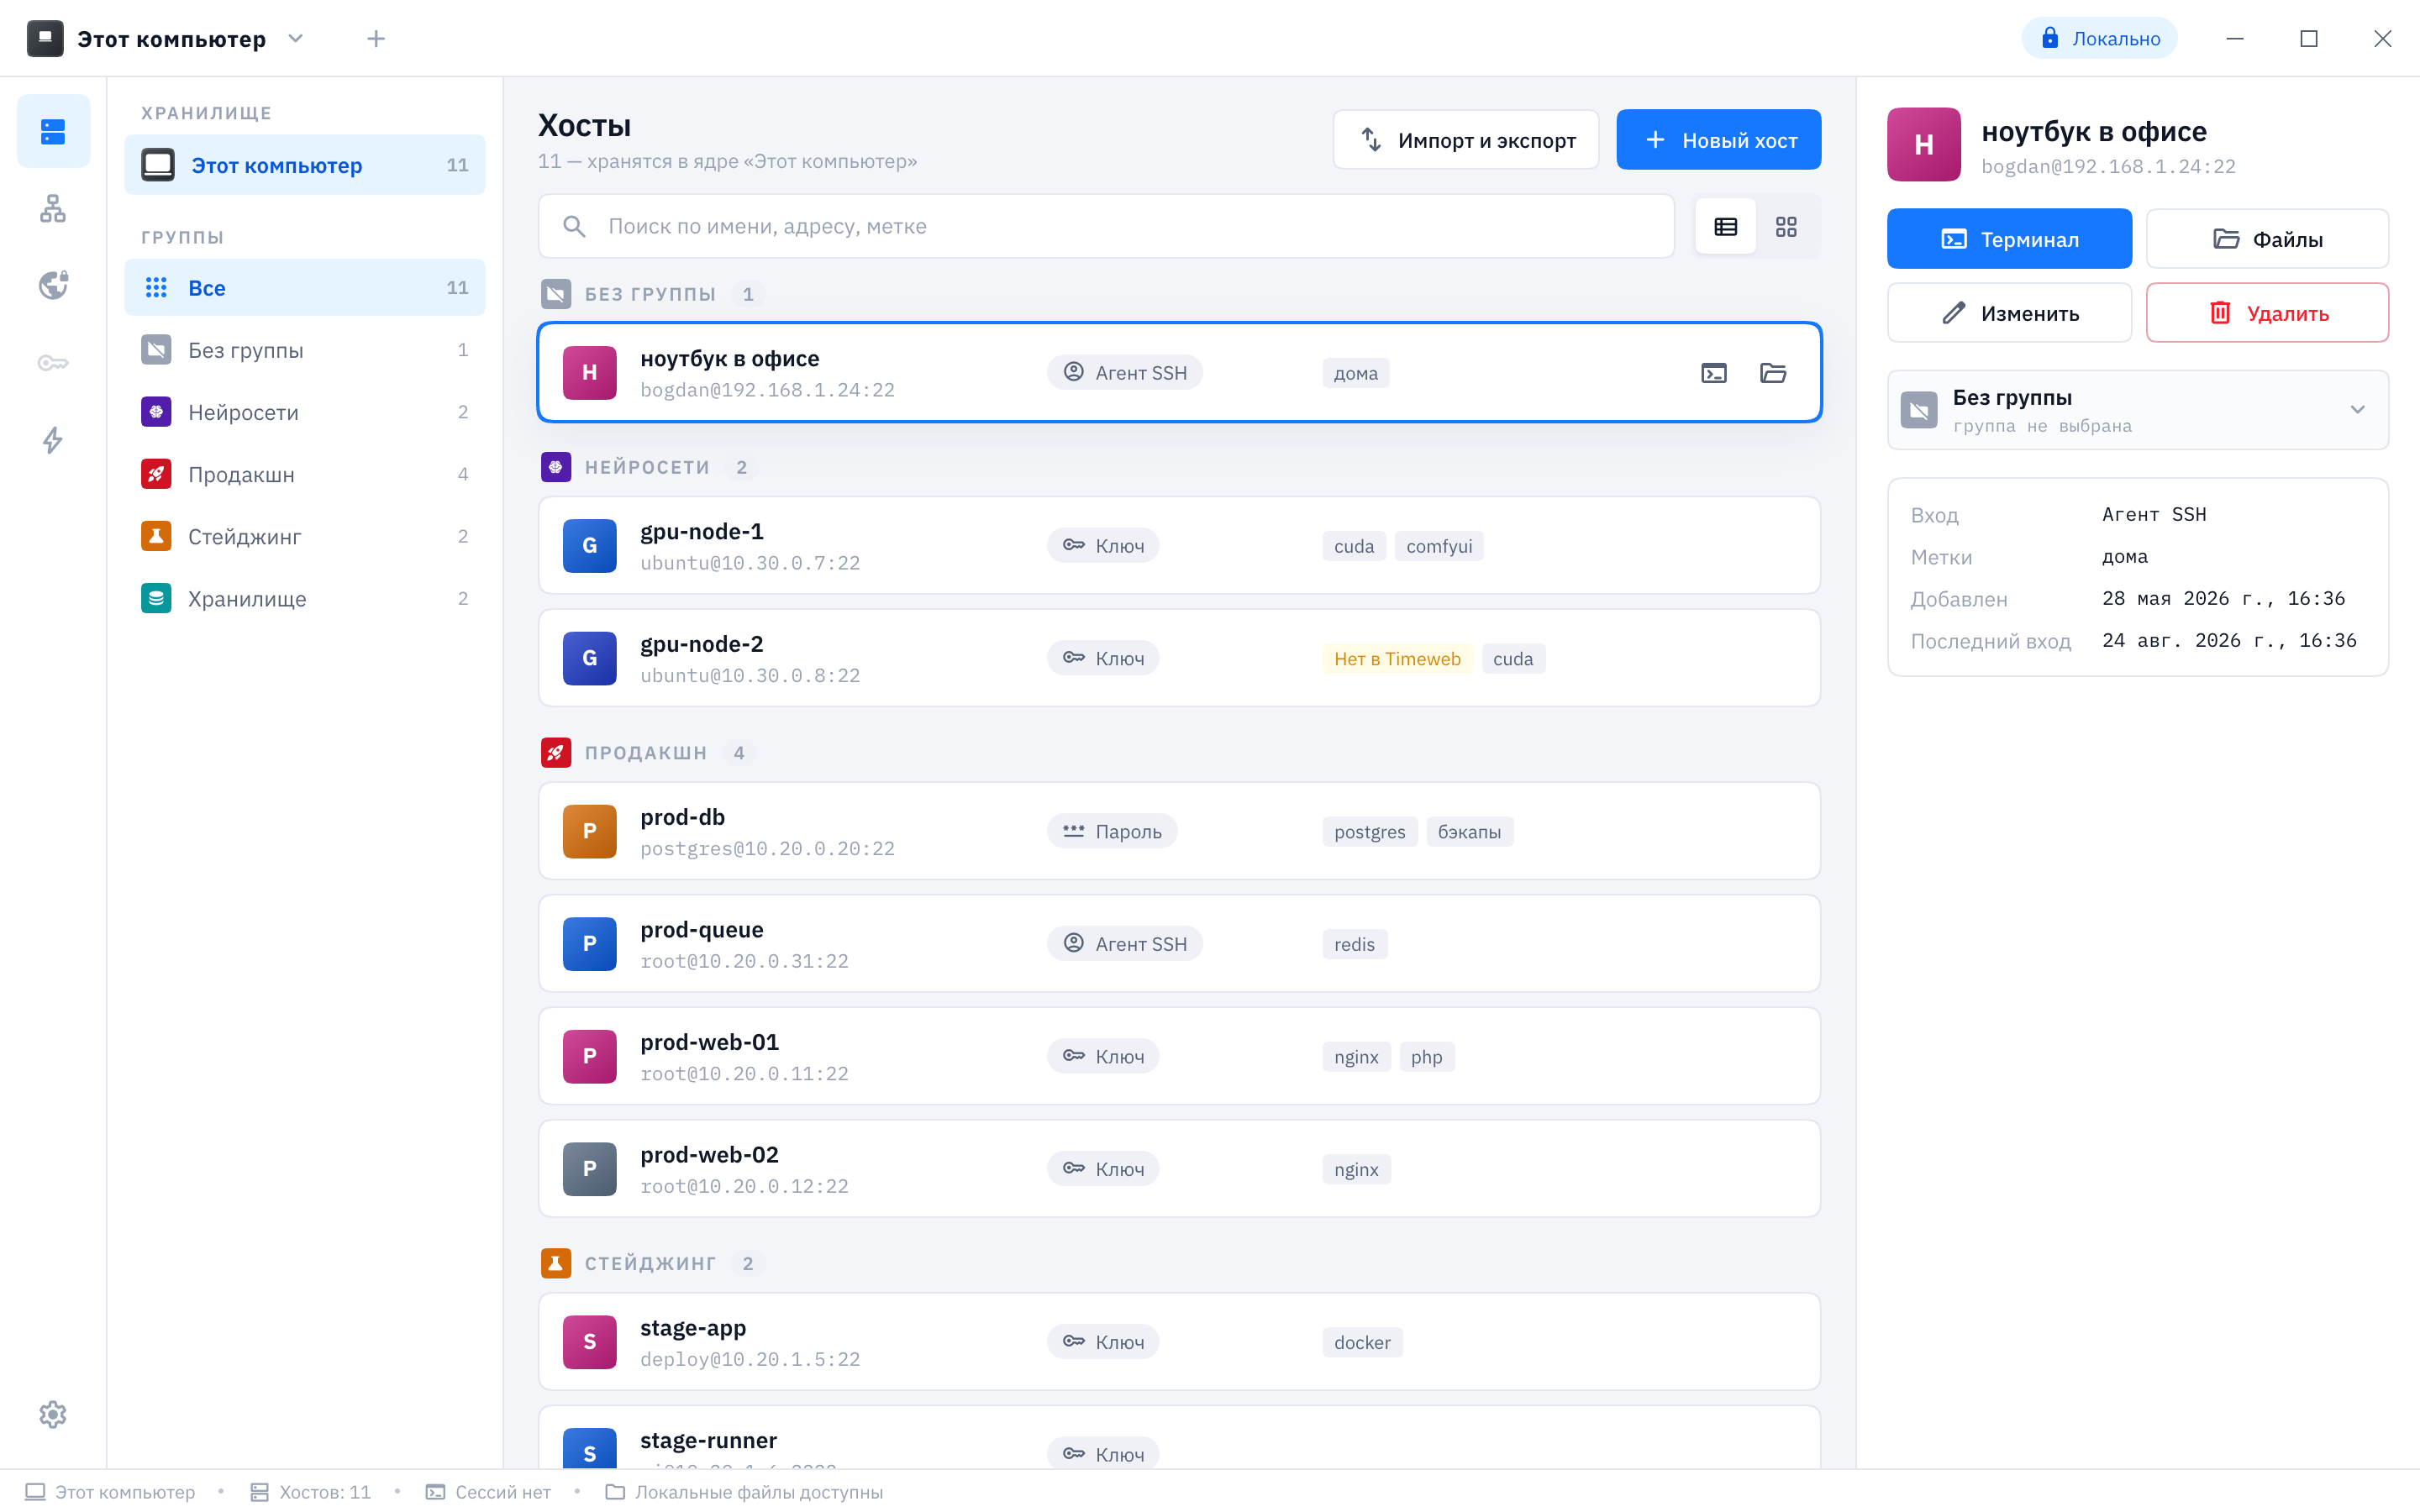Select the gpu-node-2 host row
Screen dimensions: 2420x1512
tap(1179, 658)
